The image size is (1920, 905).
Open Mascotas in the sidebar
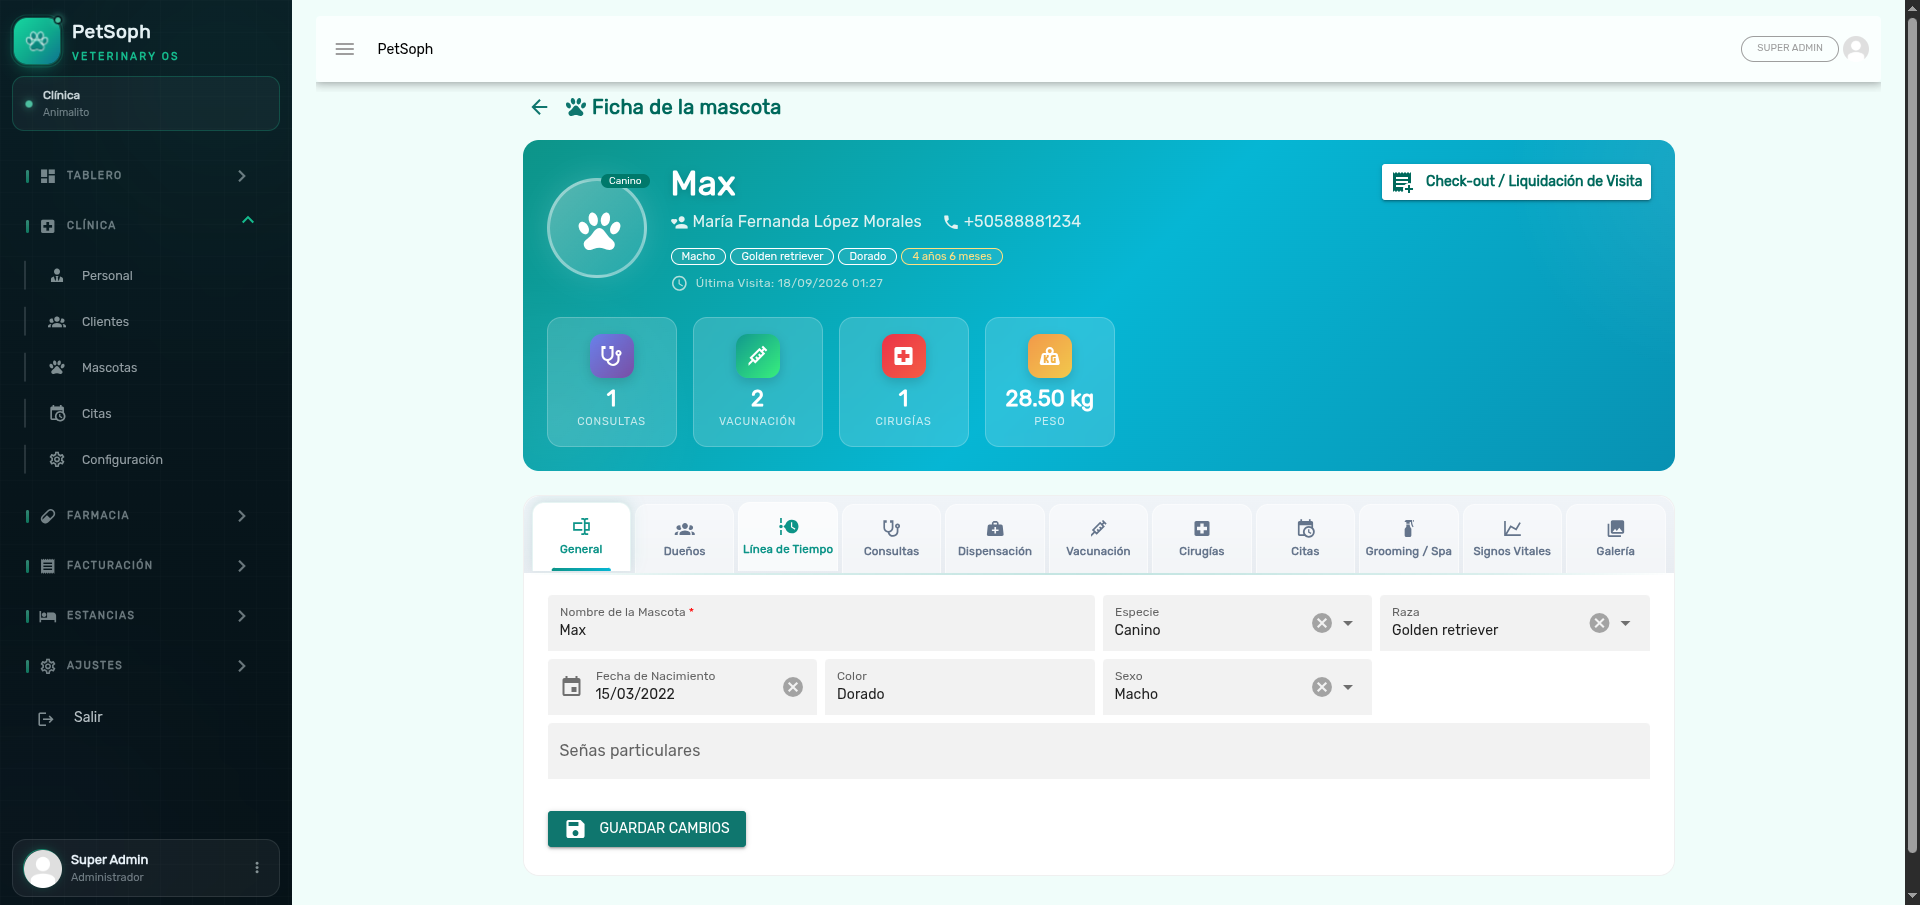(109, 368)
